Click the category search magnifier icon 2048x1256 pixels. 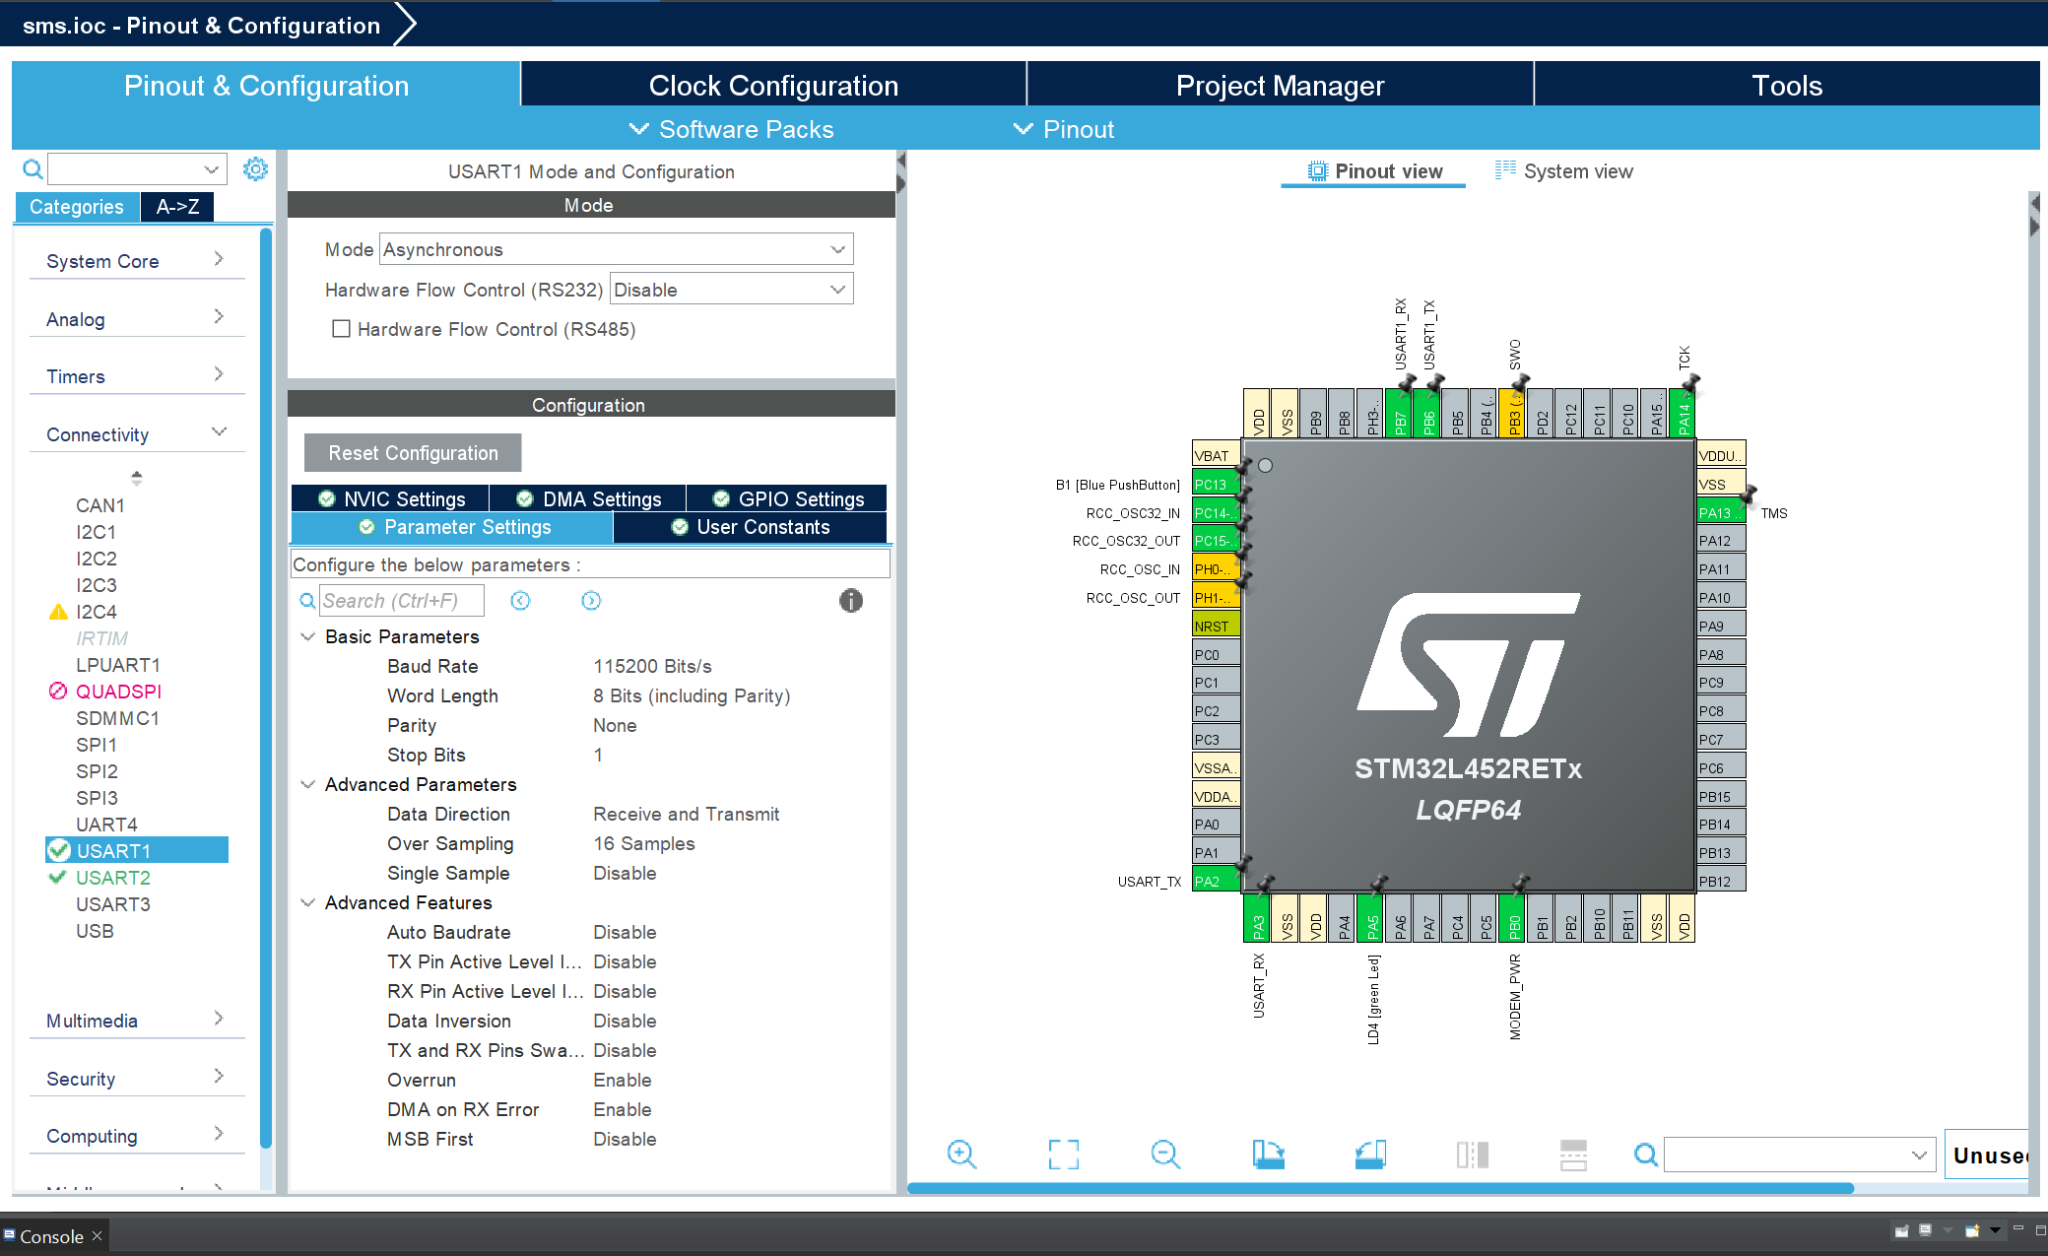[x=33, y=169]
